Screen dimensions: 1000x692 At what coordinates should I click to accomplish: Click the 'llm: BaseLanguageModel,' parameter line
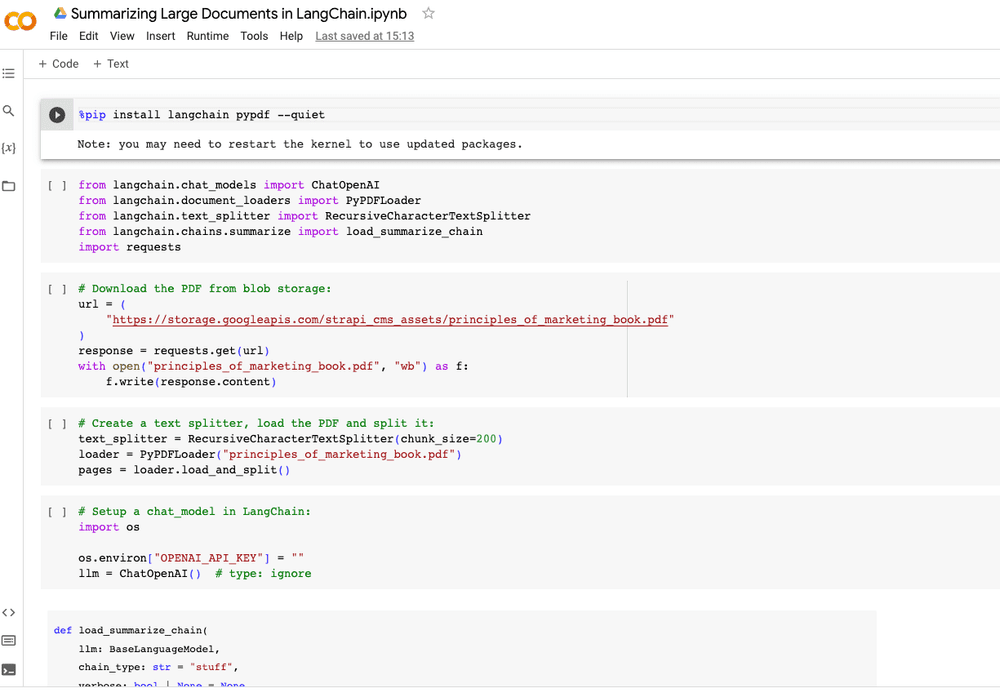pyautogui.click(x=149, y=649)
